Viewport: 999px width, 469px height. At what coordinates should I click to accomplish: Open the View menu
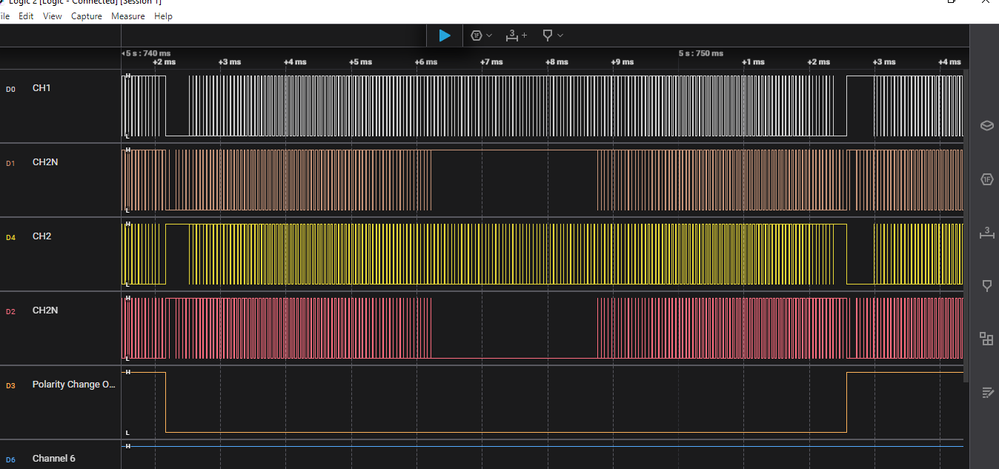click(52, 17)
